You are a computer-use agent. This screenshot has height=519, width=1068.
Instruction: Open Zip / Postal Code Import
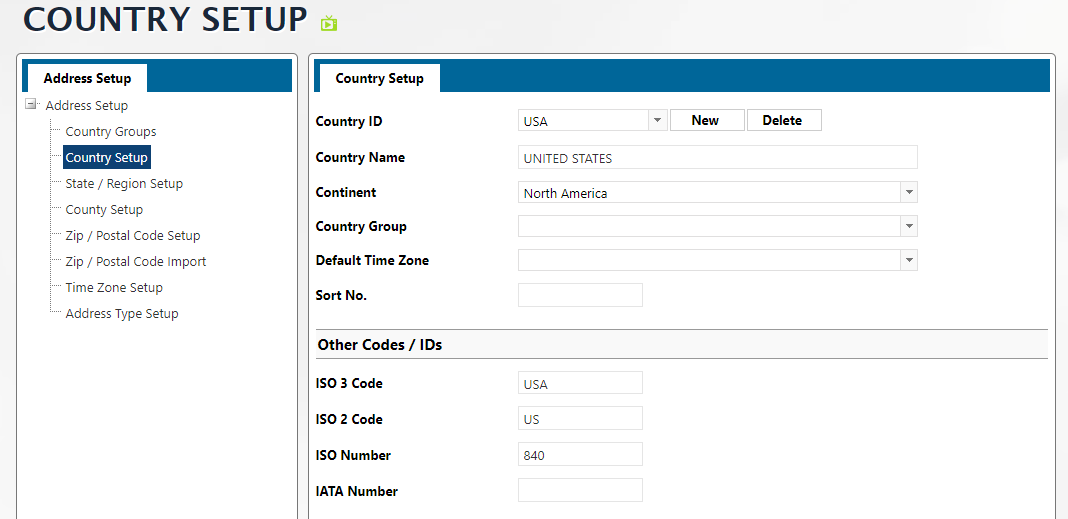tap(136, 262)
